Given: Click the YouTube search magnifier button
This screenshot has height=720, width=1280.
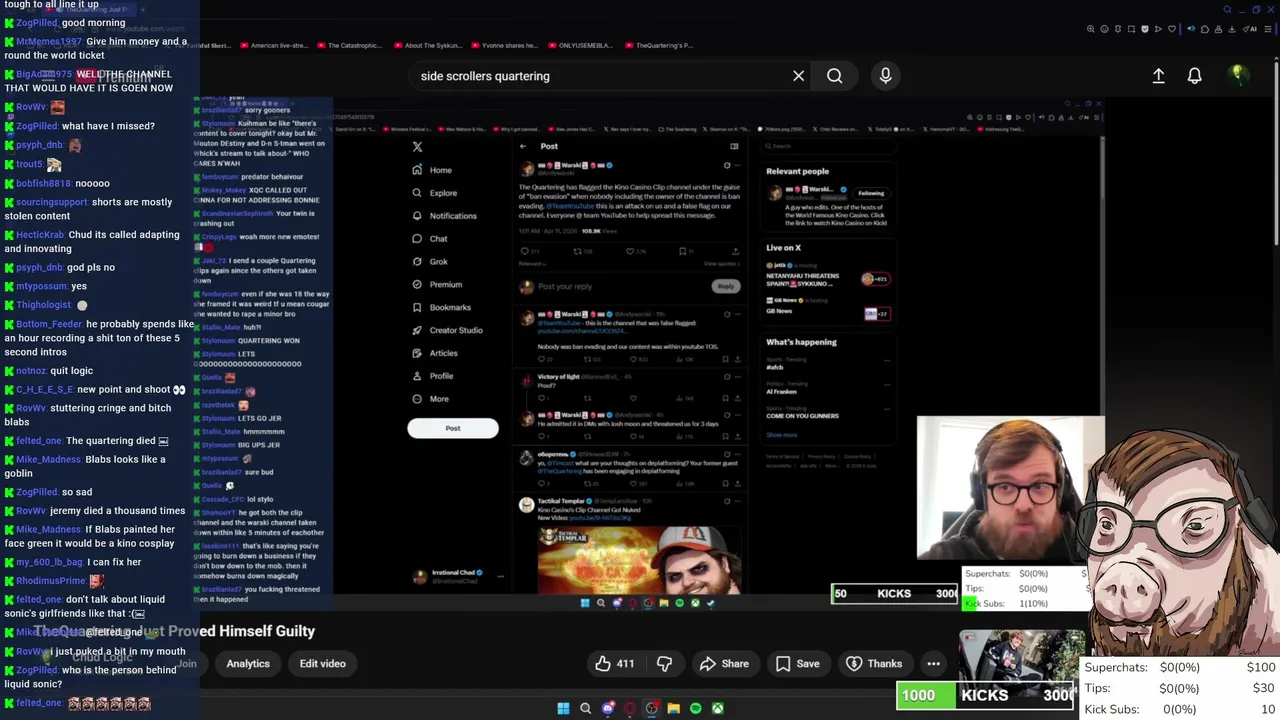Looking at the screenshot, I should 834,76.
